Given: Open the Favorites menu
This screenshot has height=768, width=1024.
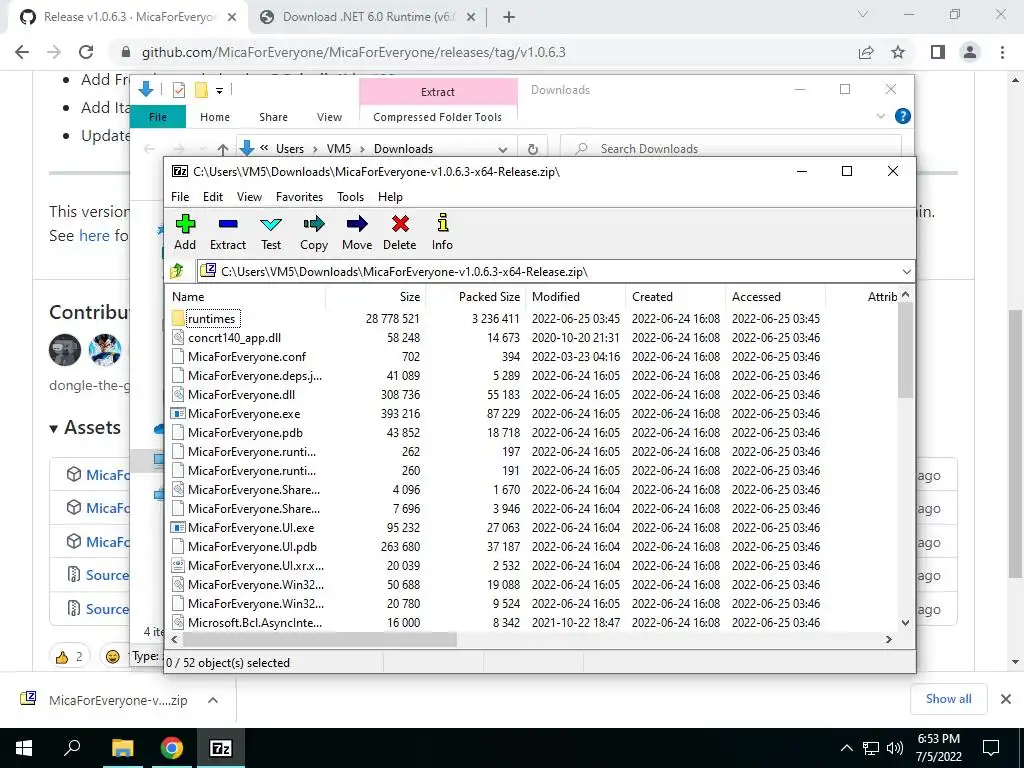Looking at the screenshot, I should [299, 197].
